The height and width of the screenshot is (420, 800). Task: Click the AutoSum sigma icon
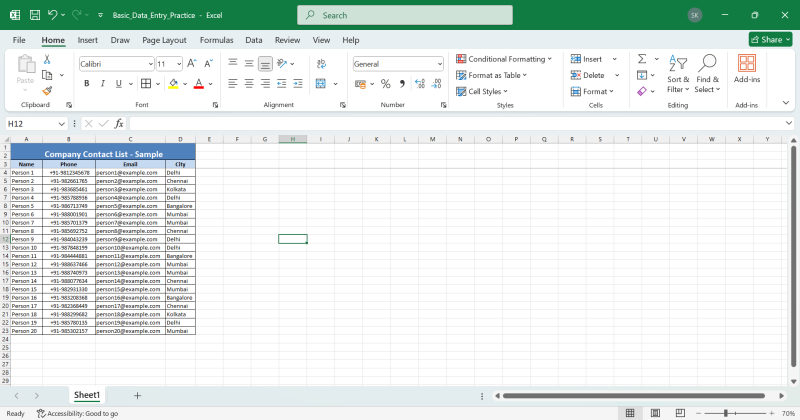[x=642, y=59]
